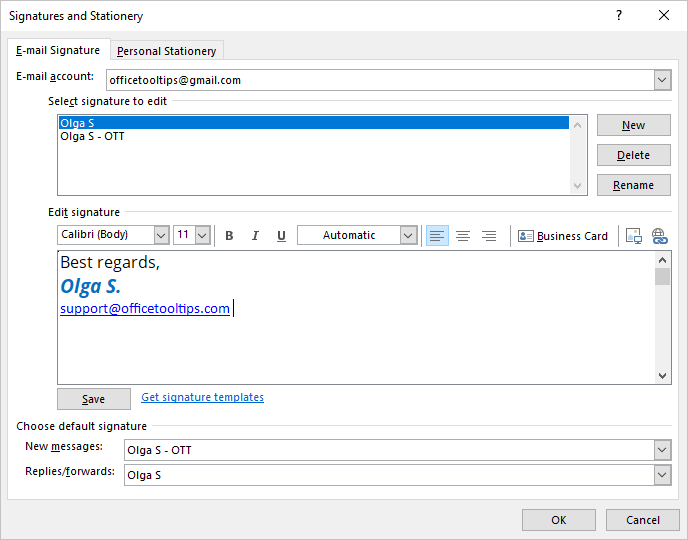688x540 pixels.
Task: Rename the selected signature
Action: pos(634,185)
